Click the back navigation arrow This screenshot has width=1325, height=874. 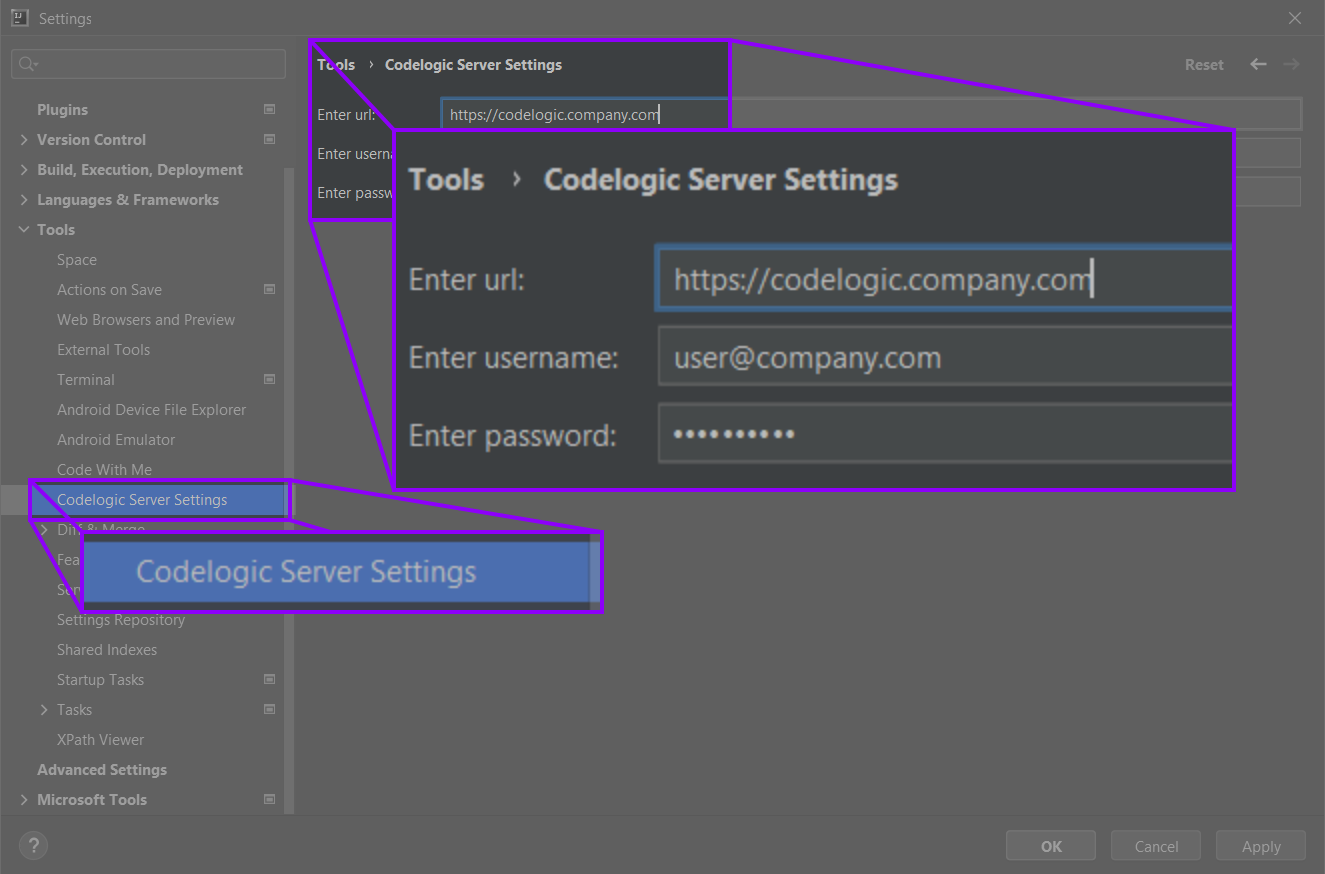point(1258,64)
